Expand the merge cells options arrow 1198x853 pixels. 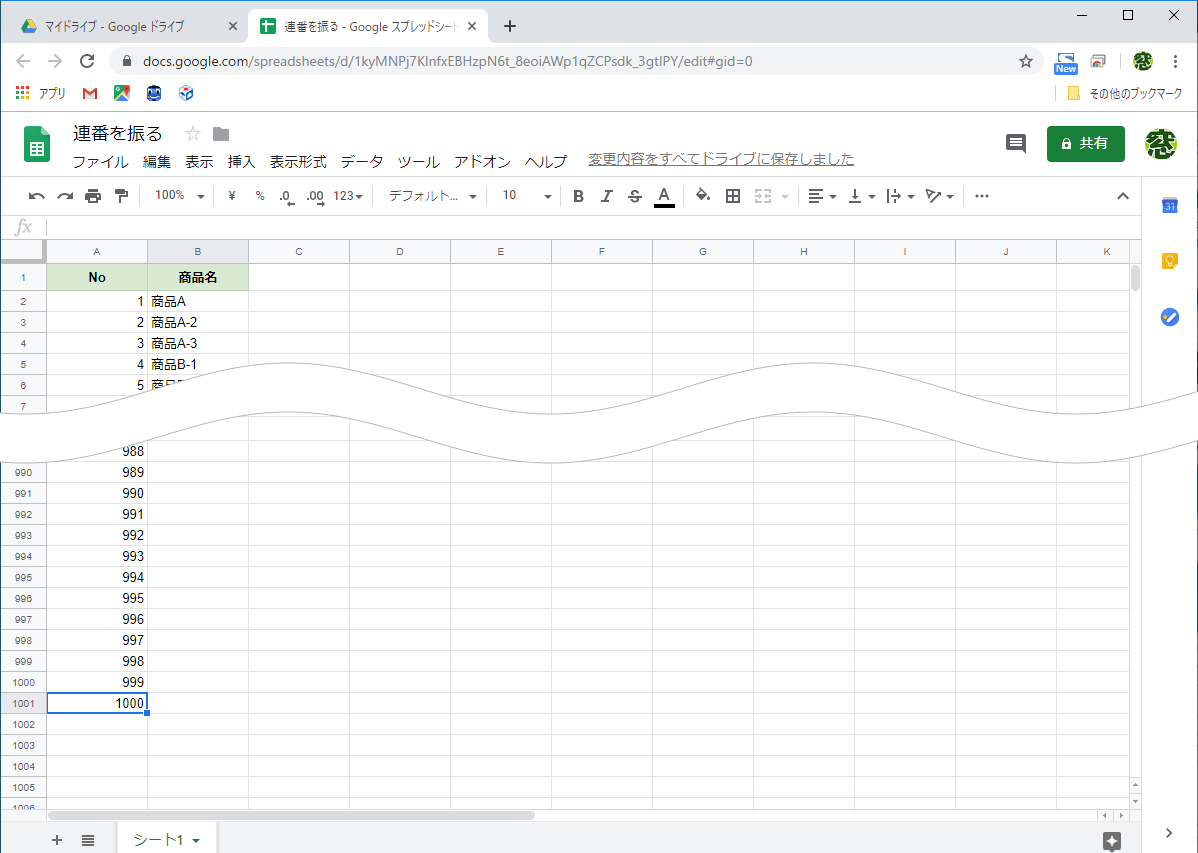pyautogui.click(x=785, y=197)
